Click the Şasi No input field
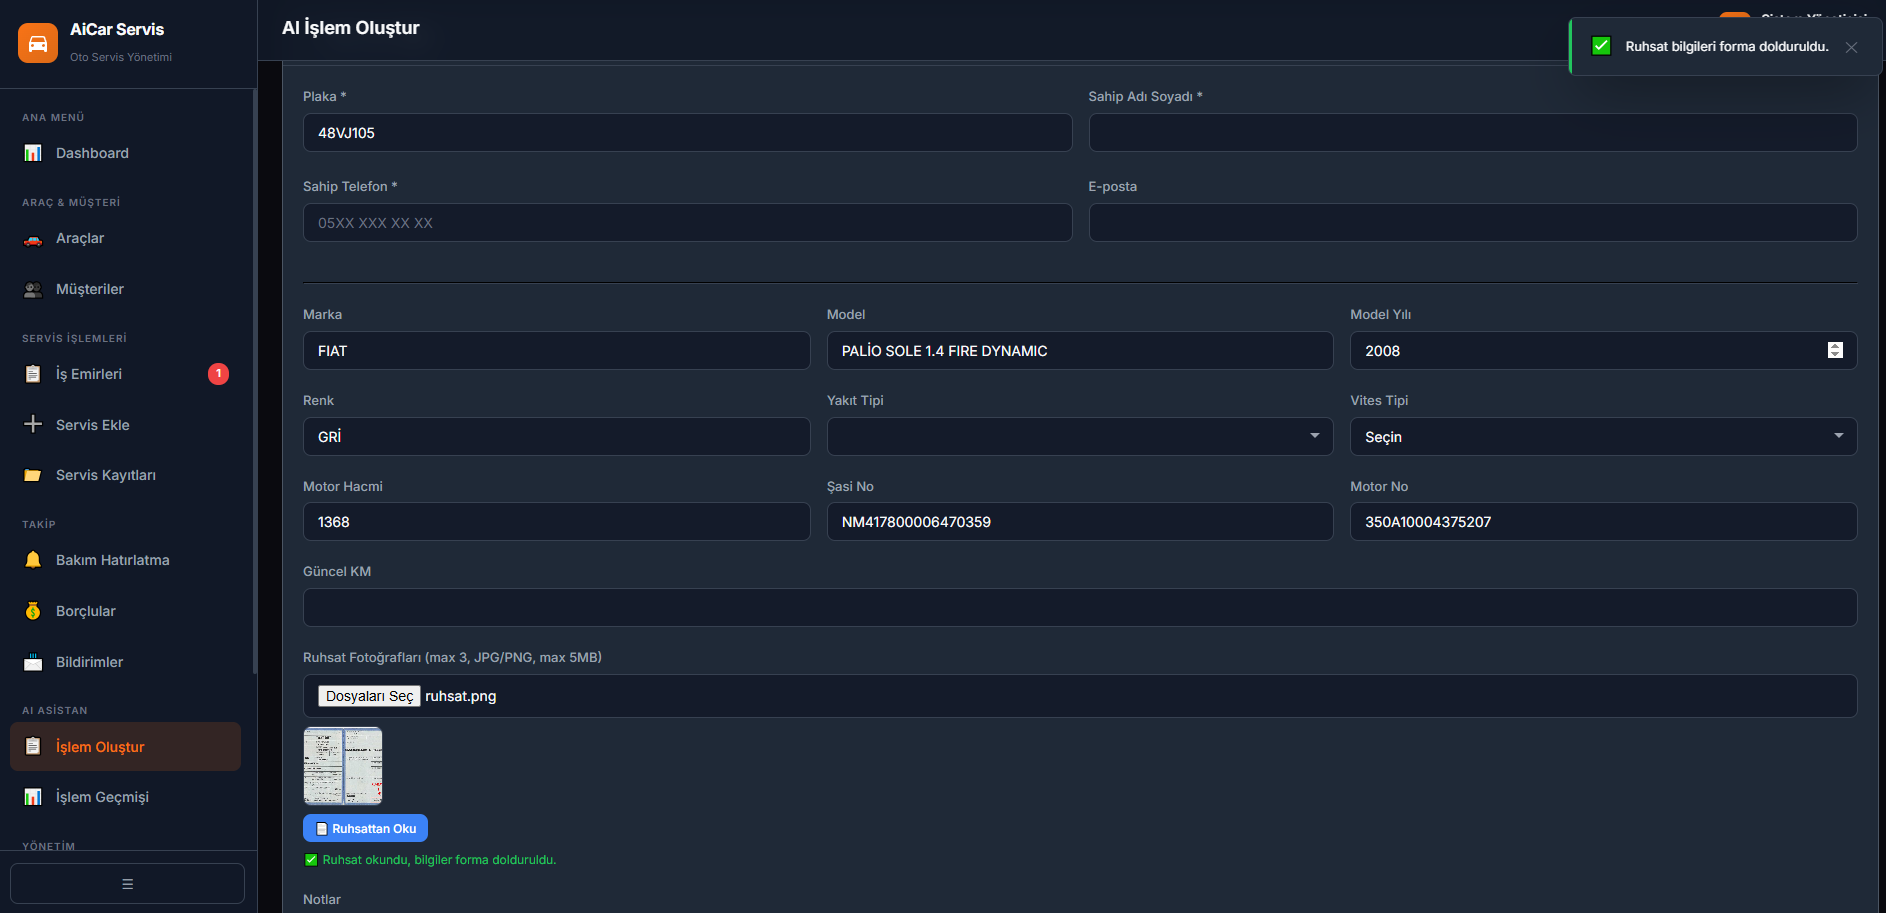The width and height of the screenshot is (1886, 913). click(x=1080, y=521)
